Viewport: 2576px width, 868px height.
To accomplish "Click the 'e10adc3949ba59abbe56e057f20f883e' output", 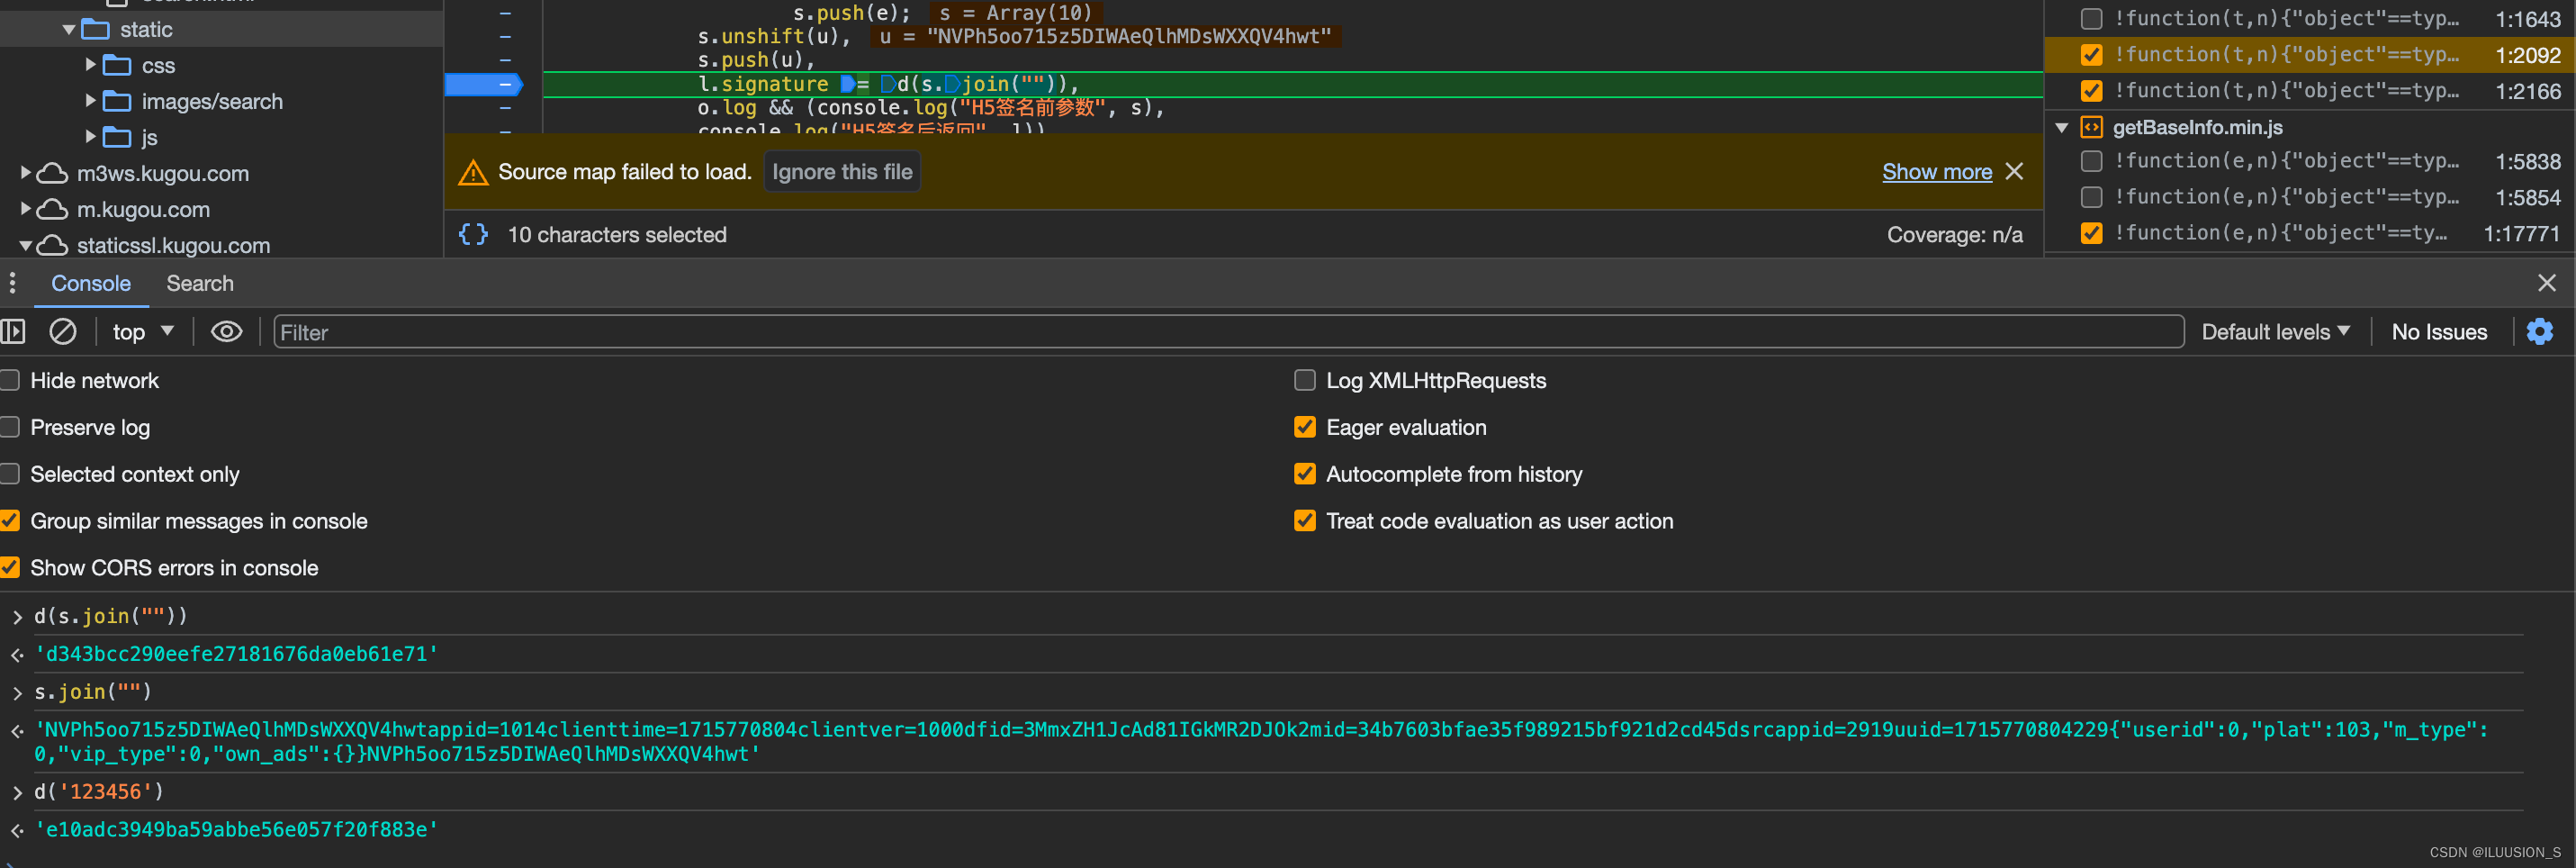I will pyautogui.click(x=236, y=830).
